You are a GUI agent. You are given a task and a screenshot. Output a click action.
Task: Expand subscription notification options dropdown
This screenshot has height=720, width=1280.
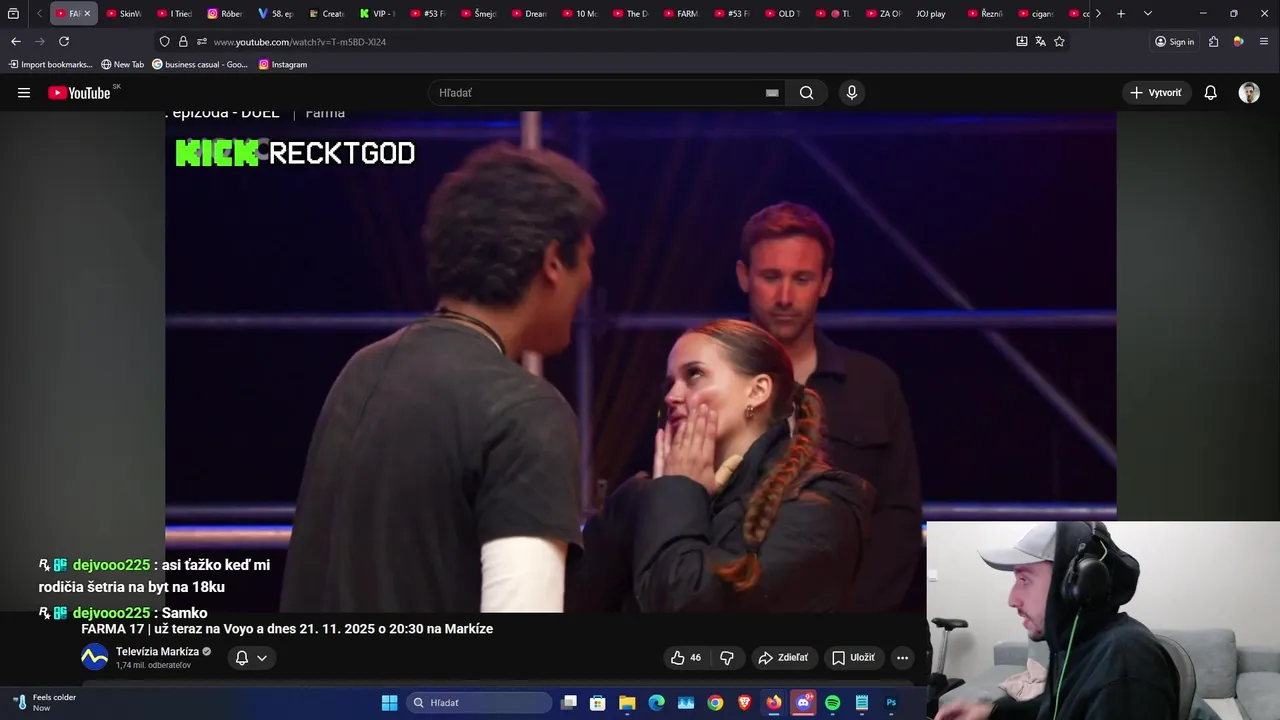pyautogui.click(x=262, y=658)
